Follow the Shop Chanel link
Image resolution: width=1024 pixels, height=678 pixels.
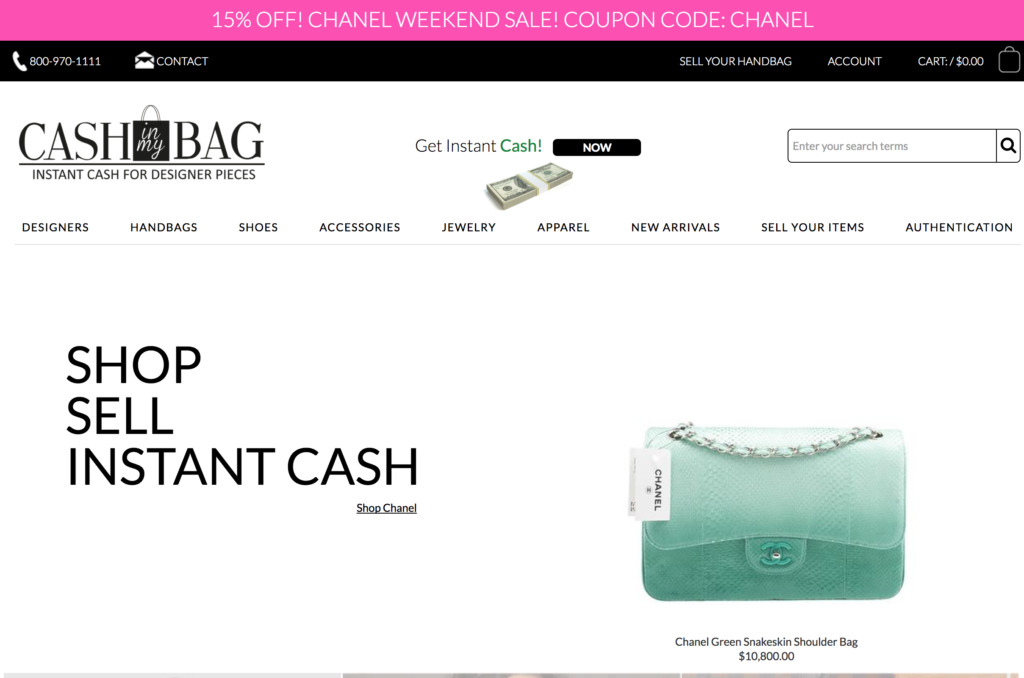pos(387,508)
